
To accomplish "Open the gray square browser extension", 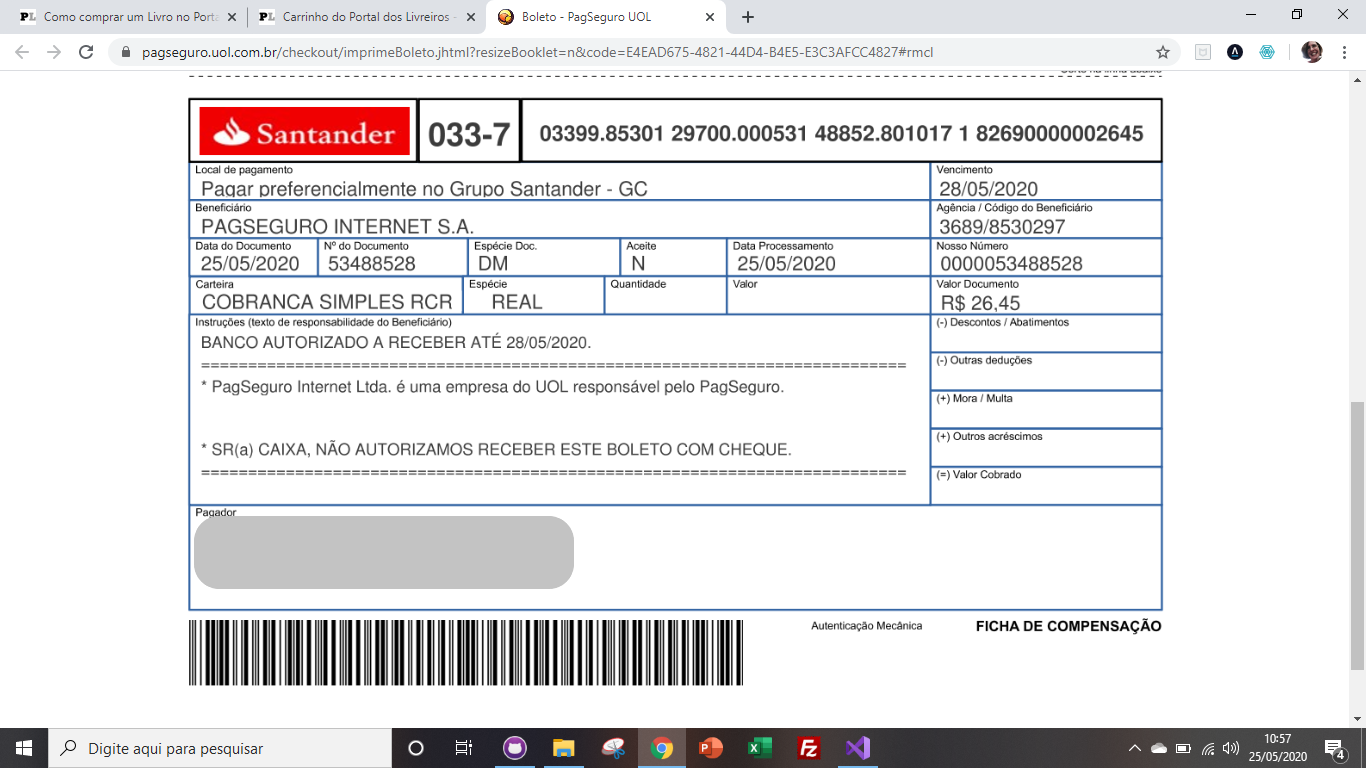I will [1203, 52].
